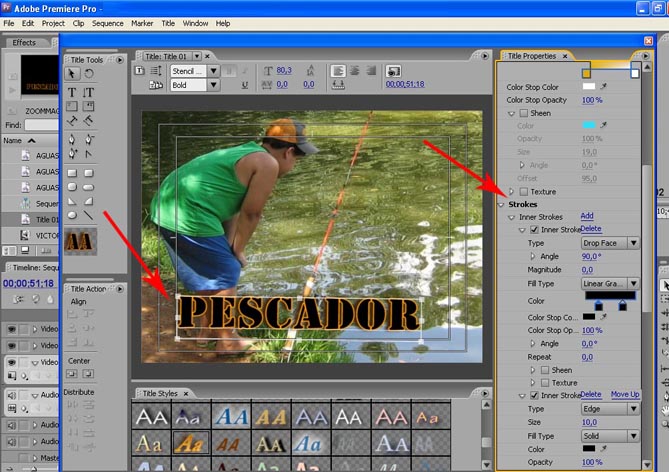This screenshot has height=472, width=669.
Task: Toggle the Show Video background icon
Action: (393, 71)
